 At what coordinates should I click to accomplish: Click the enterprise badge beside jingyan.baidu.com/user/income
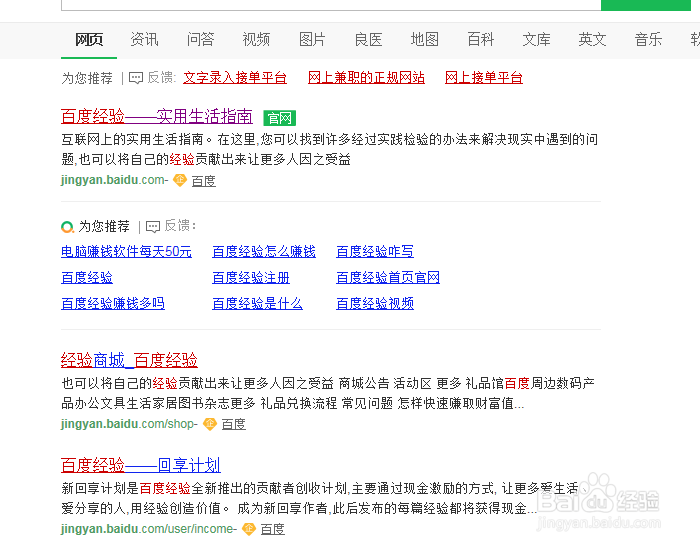249,529
